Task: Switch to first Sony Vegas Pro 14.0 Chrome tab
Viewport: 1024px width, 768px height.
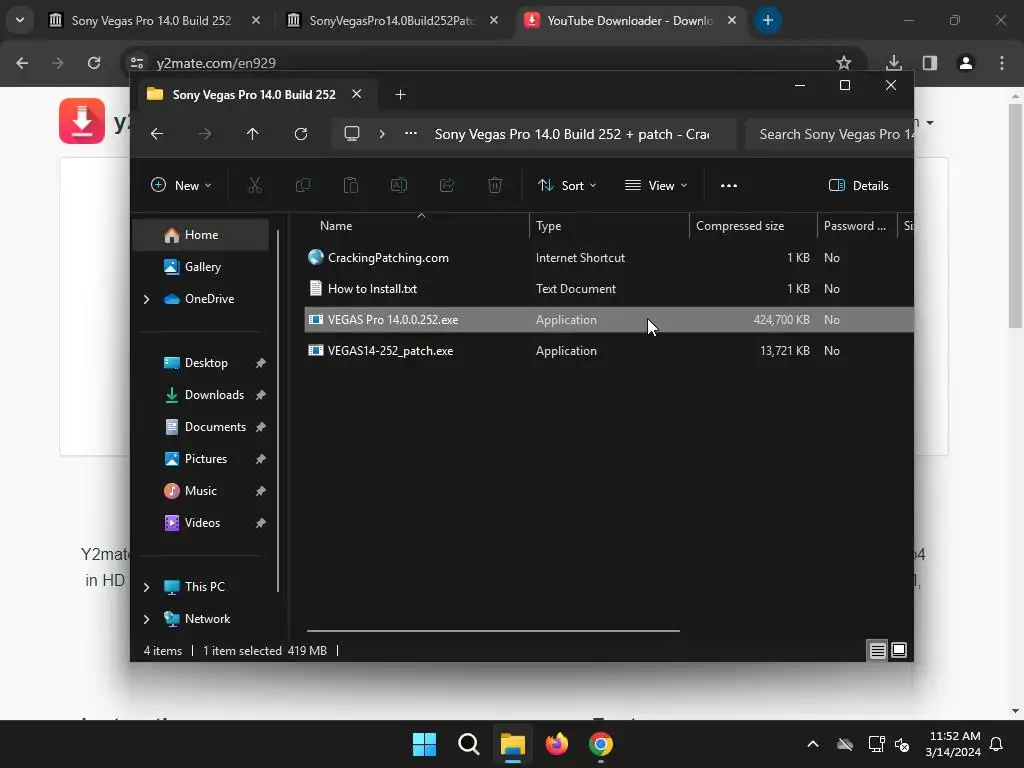Action: coord(151,20)
